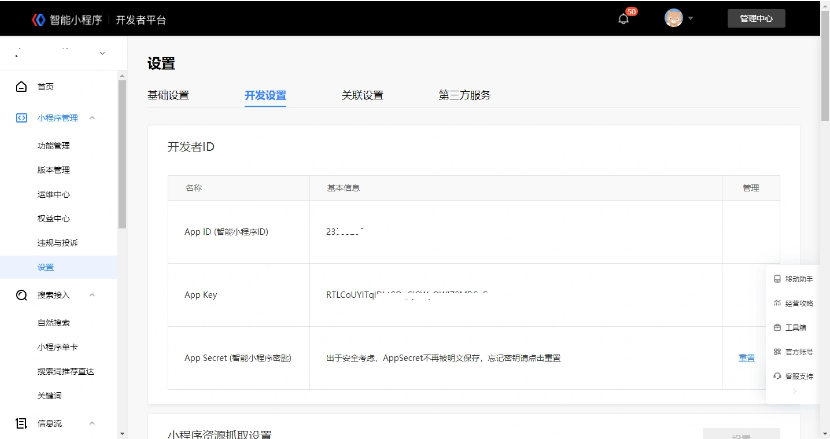Click the user avatar icon
Viewport: 830px width, 439px height.
click(674, 18)
